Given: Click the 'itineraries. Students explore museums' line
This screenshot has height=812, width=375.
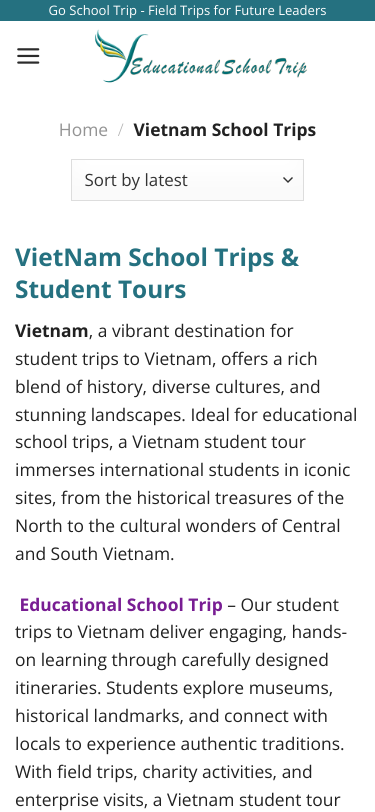Looking at the screenshot, I should click(x=174, y=688).
